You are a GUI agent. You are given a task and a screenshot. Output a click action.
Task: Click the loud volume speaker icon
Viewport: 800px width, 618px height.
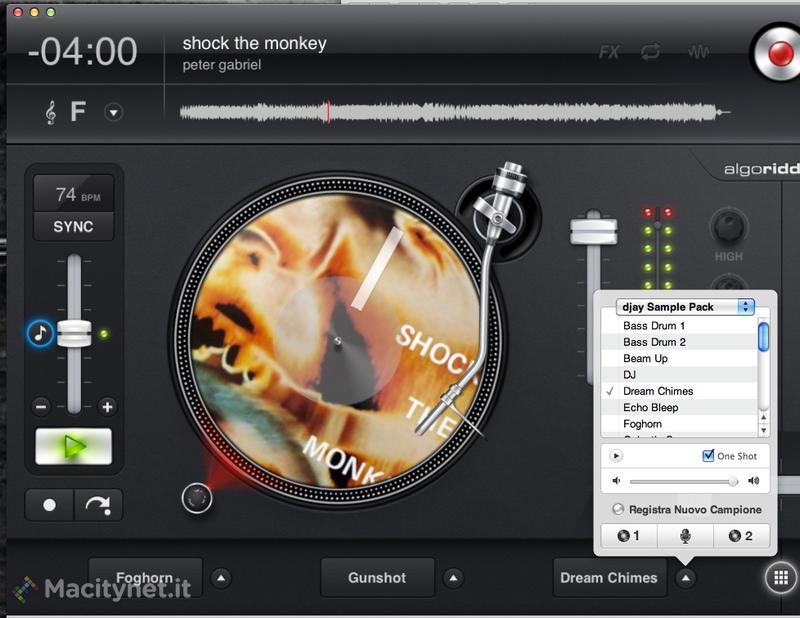point(754,481)
